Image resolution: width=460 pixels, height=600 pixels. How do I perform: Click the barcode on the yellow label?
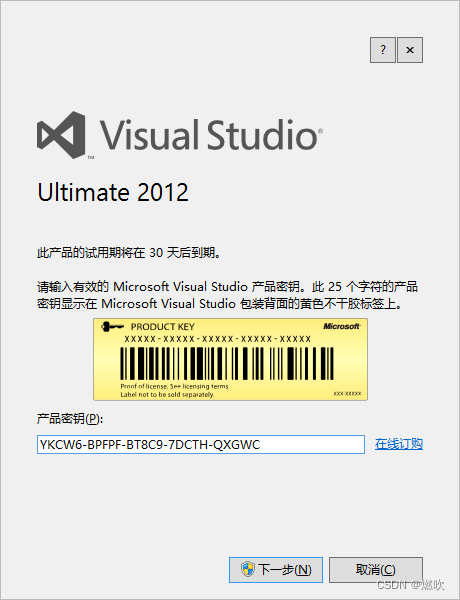click(x=227, y=364)
